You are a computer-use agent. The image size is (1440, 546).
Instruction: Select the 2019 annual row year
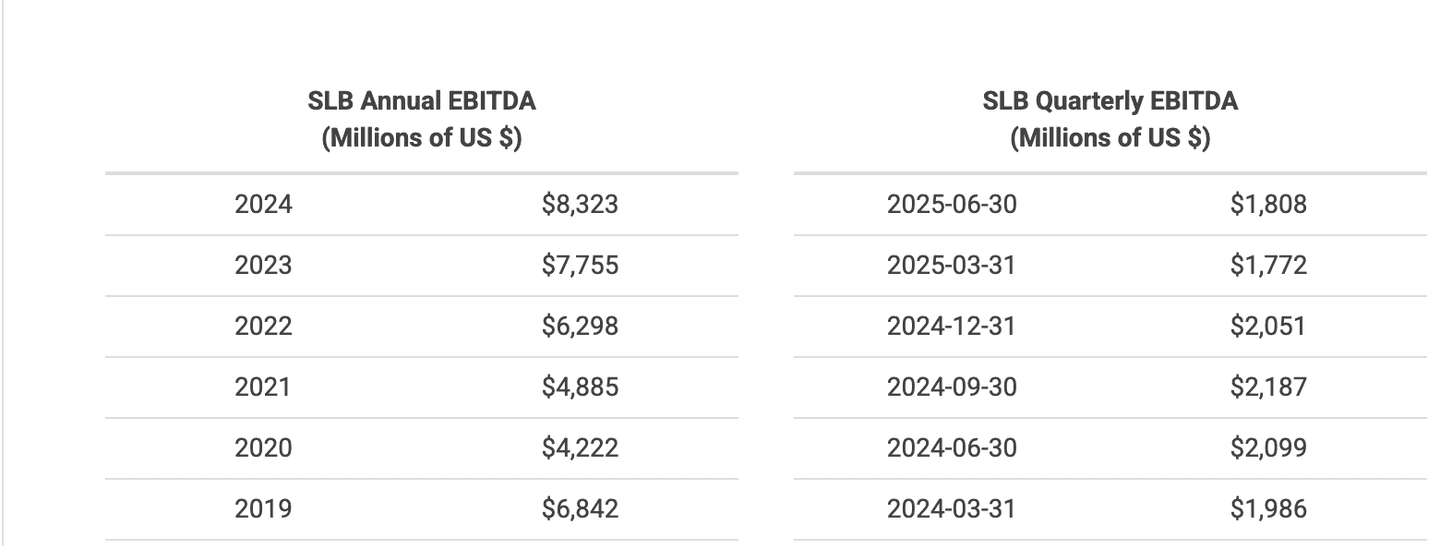[264, 509]
